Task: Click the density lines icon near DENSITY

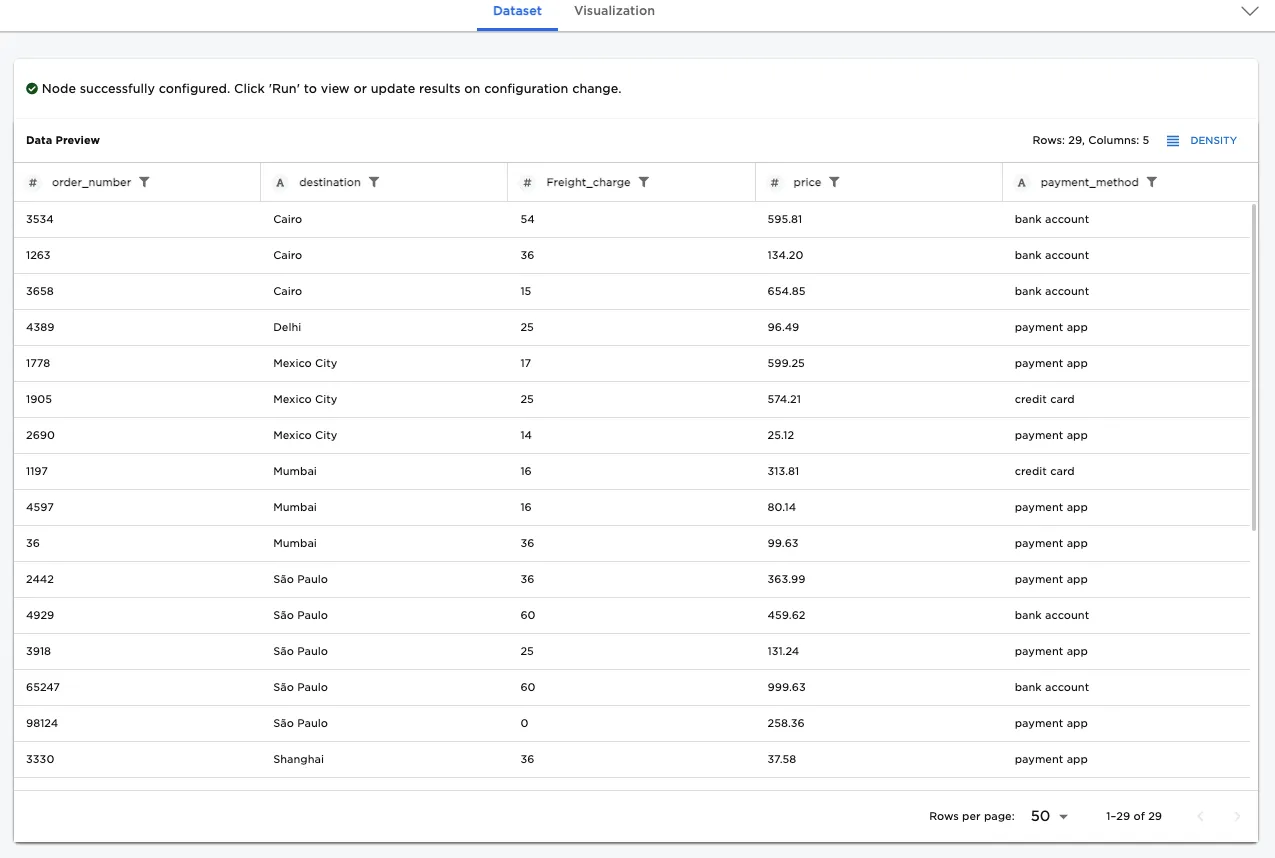Action: pyautogui.click(x=1172, y=140)
